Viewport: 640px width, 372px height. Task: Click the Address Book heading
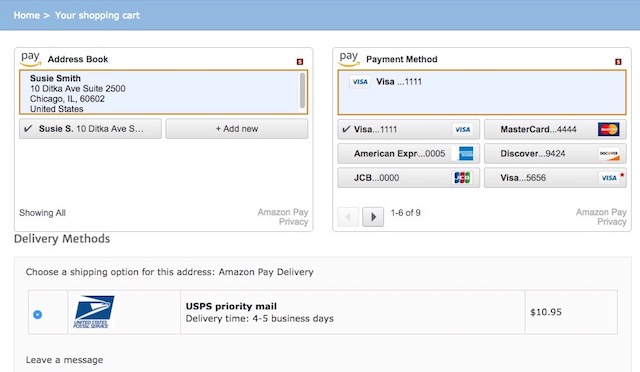click(x=78, y=59)
